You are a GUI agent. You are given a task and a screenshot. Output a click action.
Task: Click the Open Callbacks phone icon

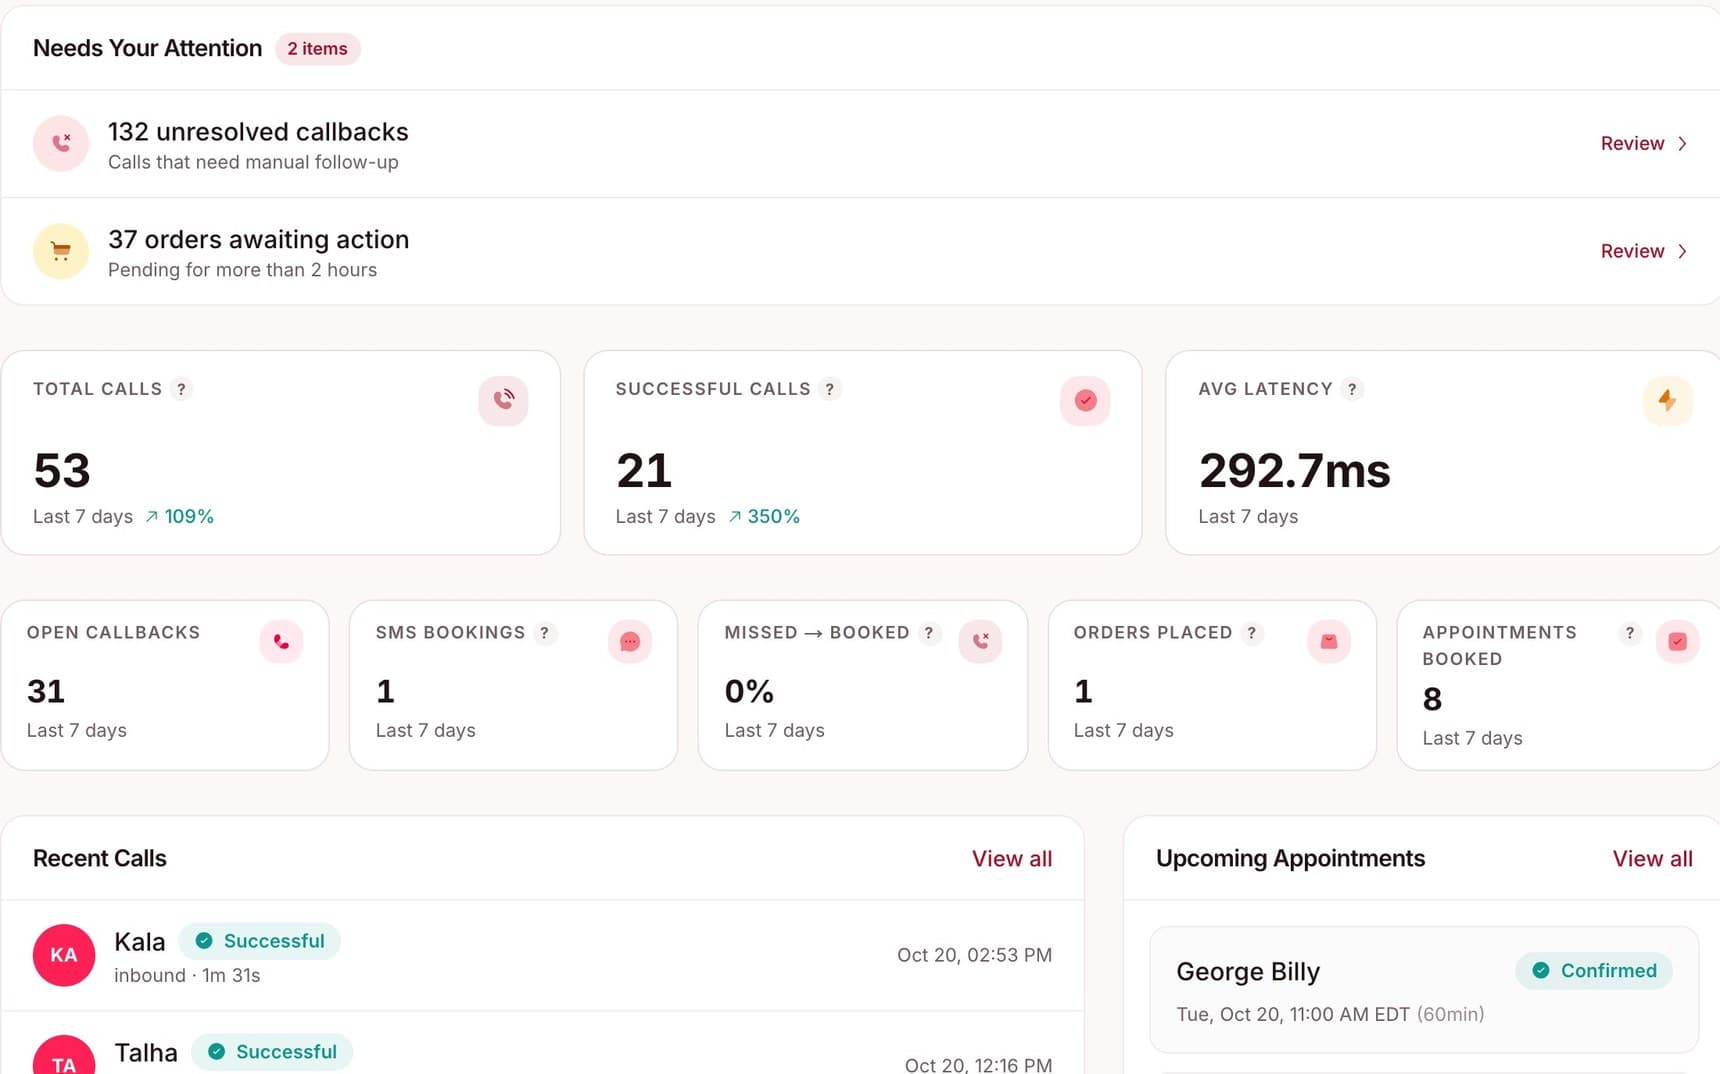pyautogui.click(x=281, y=641)
